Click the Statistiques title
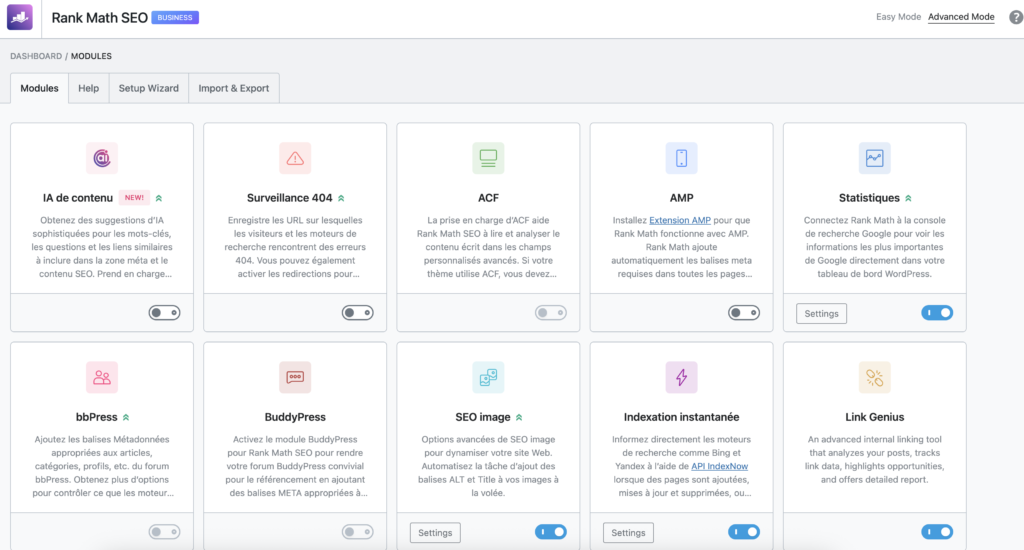Viewport: 1024px width, 550px height. (x=869, y=198)
